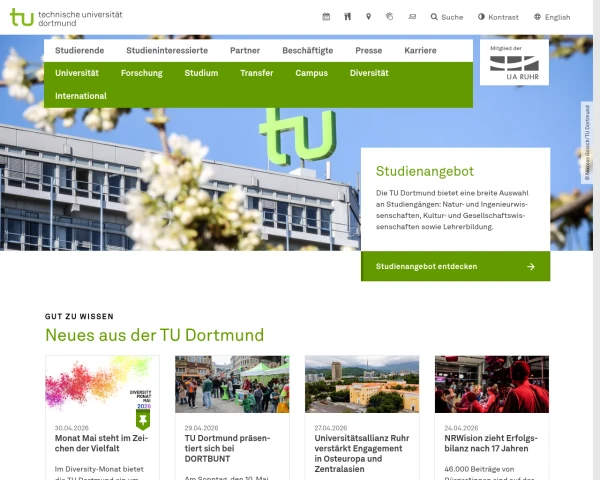Click the location pin icon
Image resolution: width=600 pixels, height=480 pixels.
368,17
